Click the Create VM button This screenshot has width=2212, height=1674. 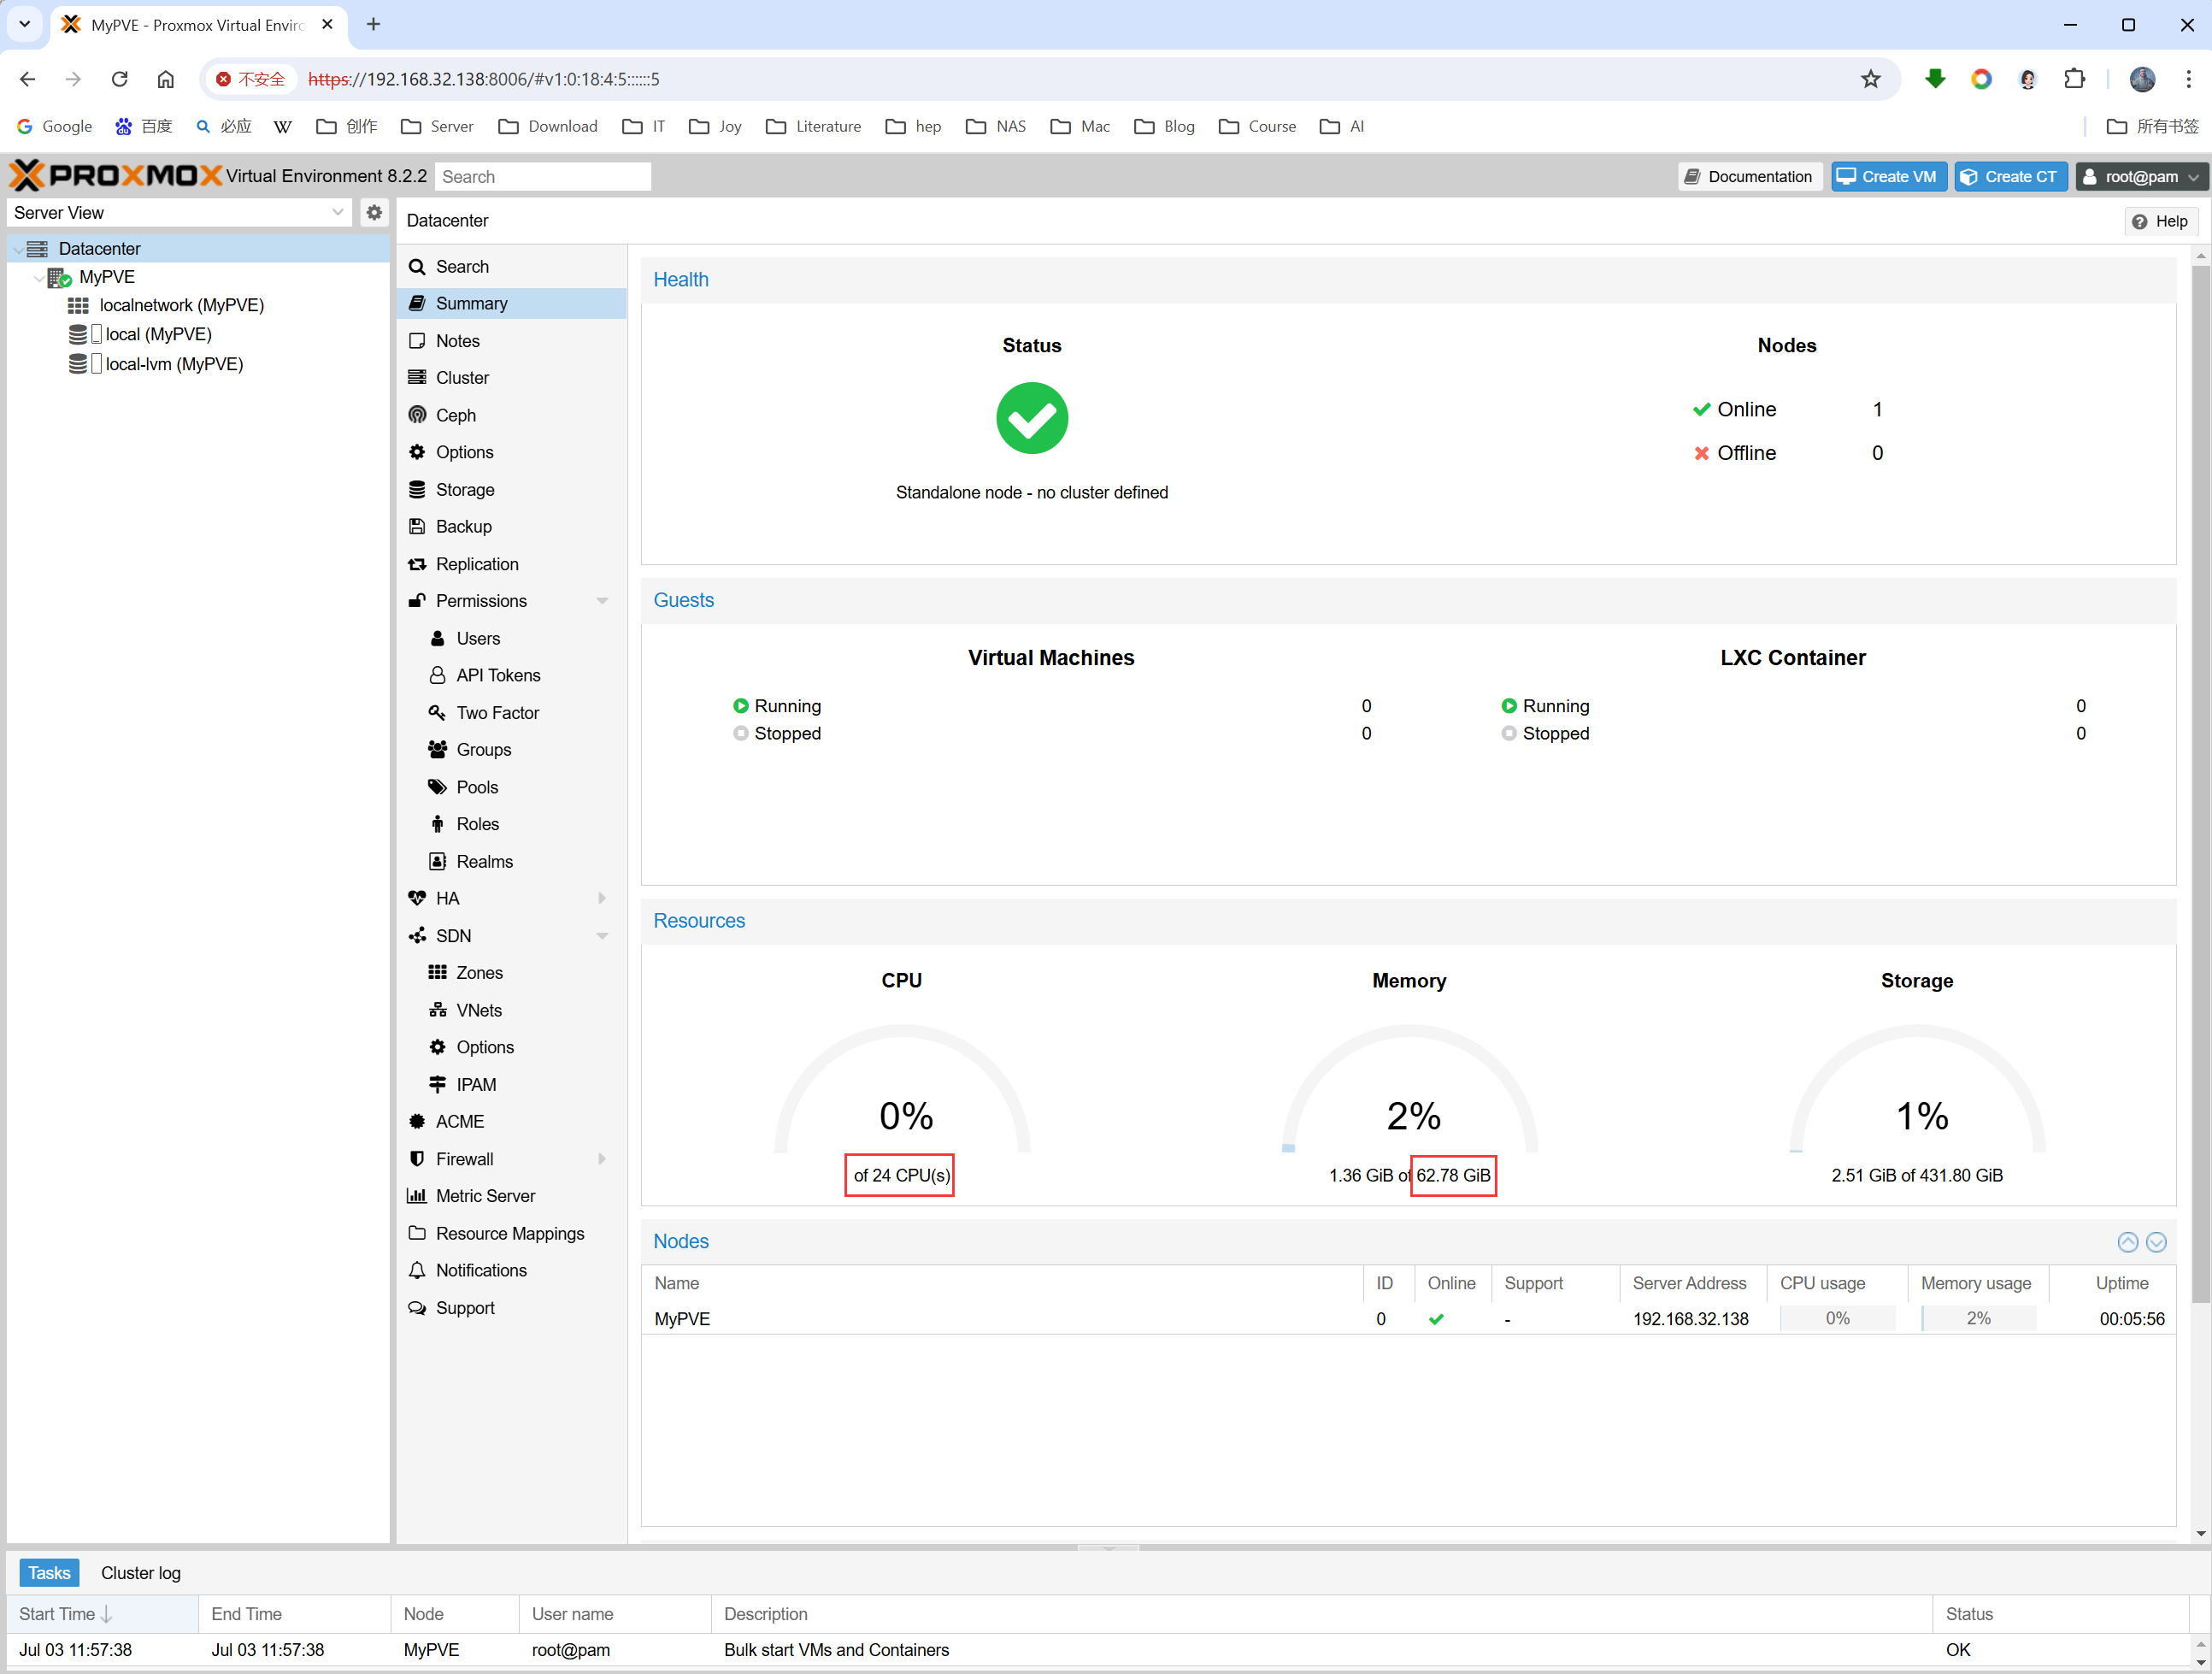click(x=1888, y=176)
